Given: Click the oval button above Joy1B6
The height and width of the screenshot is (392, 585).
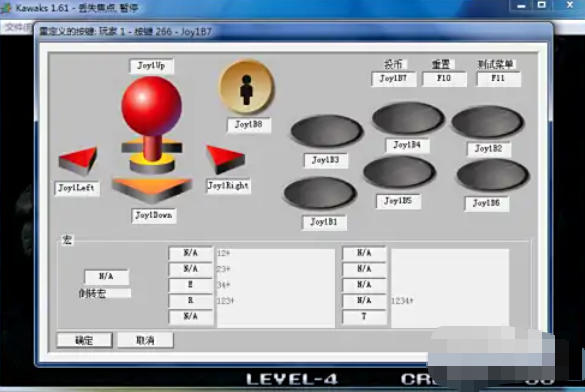Looking at the screenshot, I should coord(492,175).
